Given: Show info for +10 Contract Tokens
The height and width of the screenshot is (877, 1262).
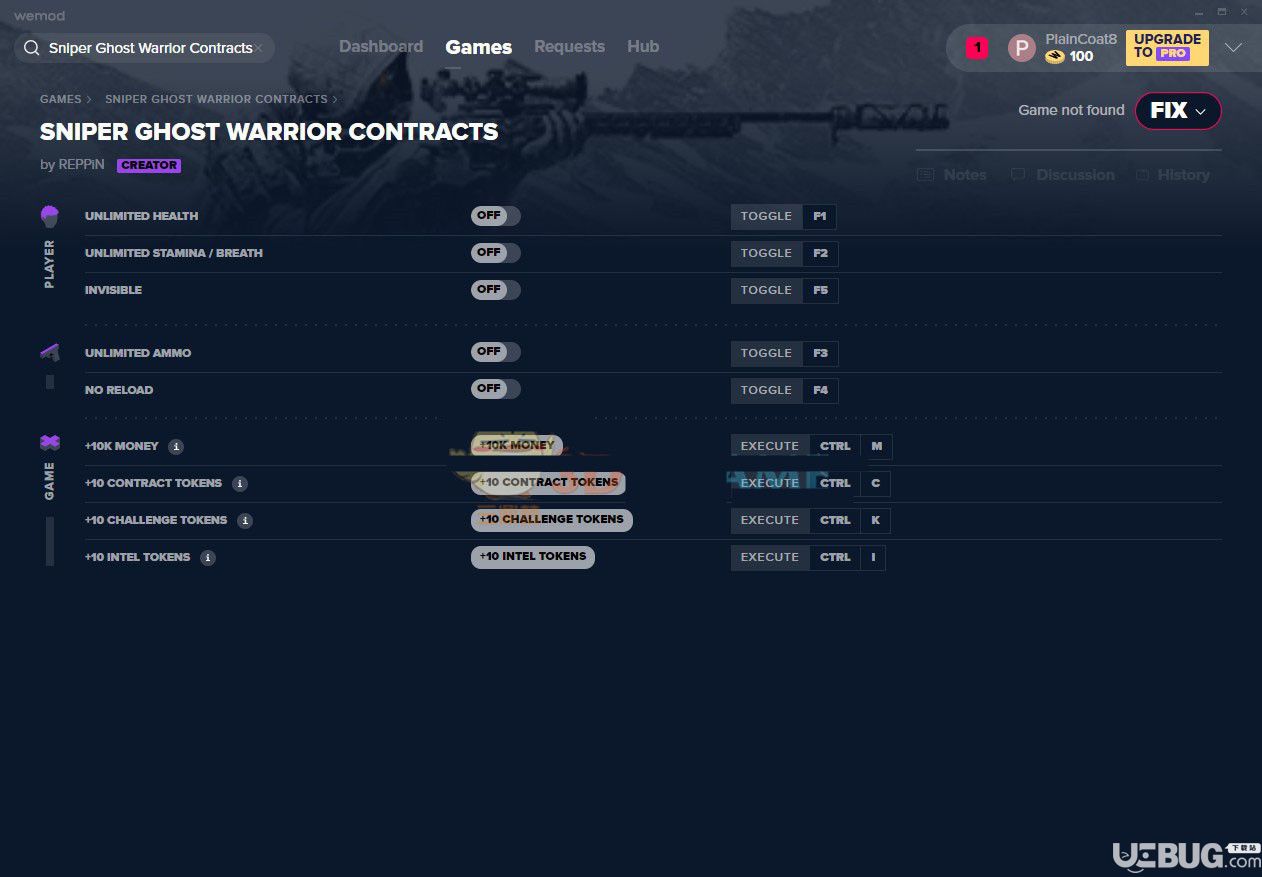Looking at the screenshot, I should pyautogui.click(x=239, y=484).
